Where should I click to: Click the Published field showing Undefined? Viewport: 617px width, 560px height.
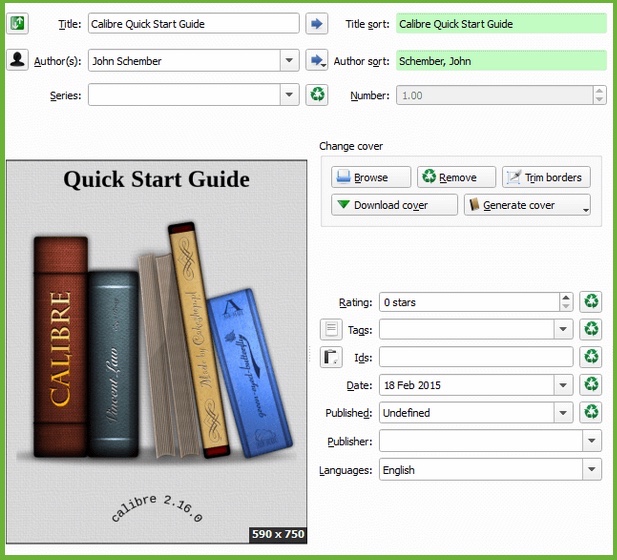(467, 412)
